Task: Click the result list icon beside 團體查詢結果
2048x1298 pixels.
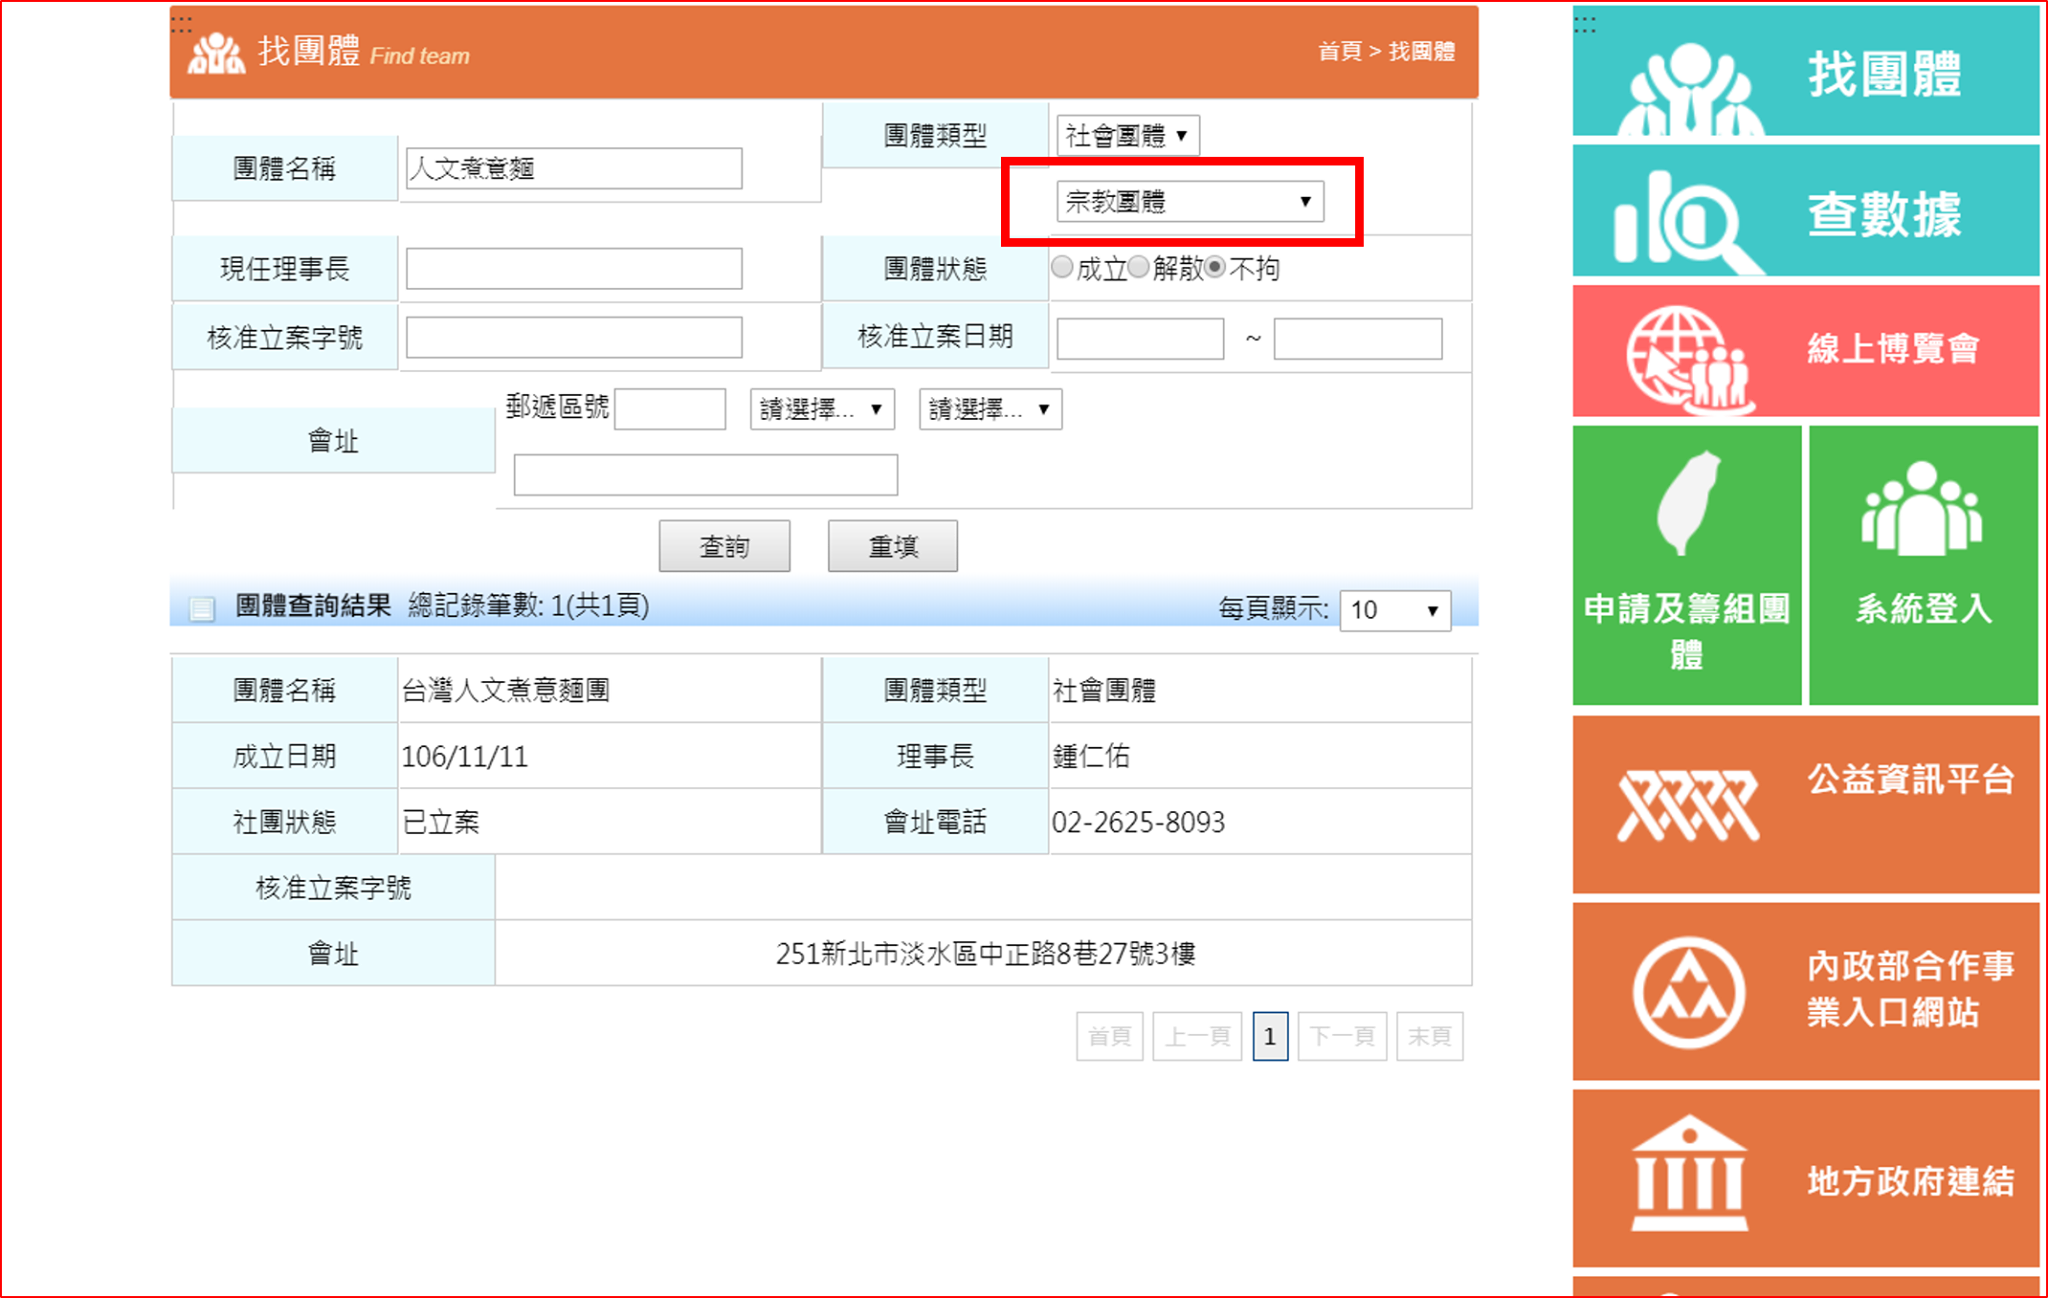Action: coord(202,608)
